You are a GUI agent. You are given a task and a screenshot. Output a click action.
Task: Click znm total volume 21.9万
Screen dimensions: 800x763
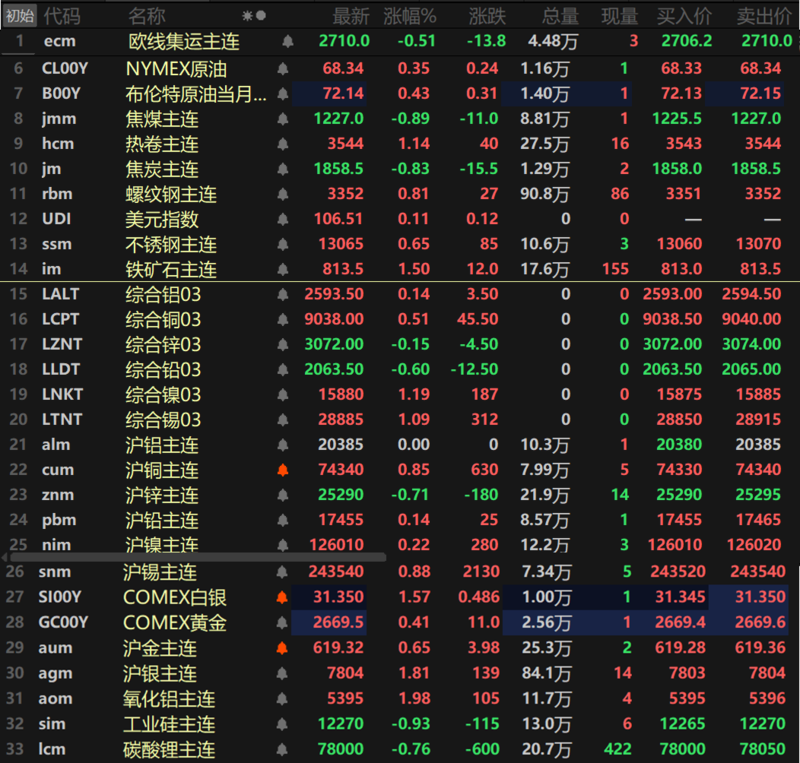(544, 495)
